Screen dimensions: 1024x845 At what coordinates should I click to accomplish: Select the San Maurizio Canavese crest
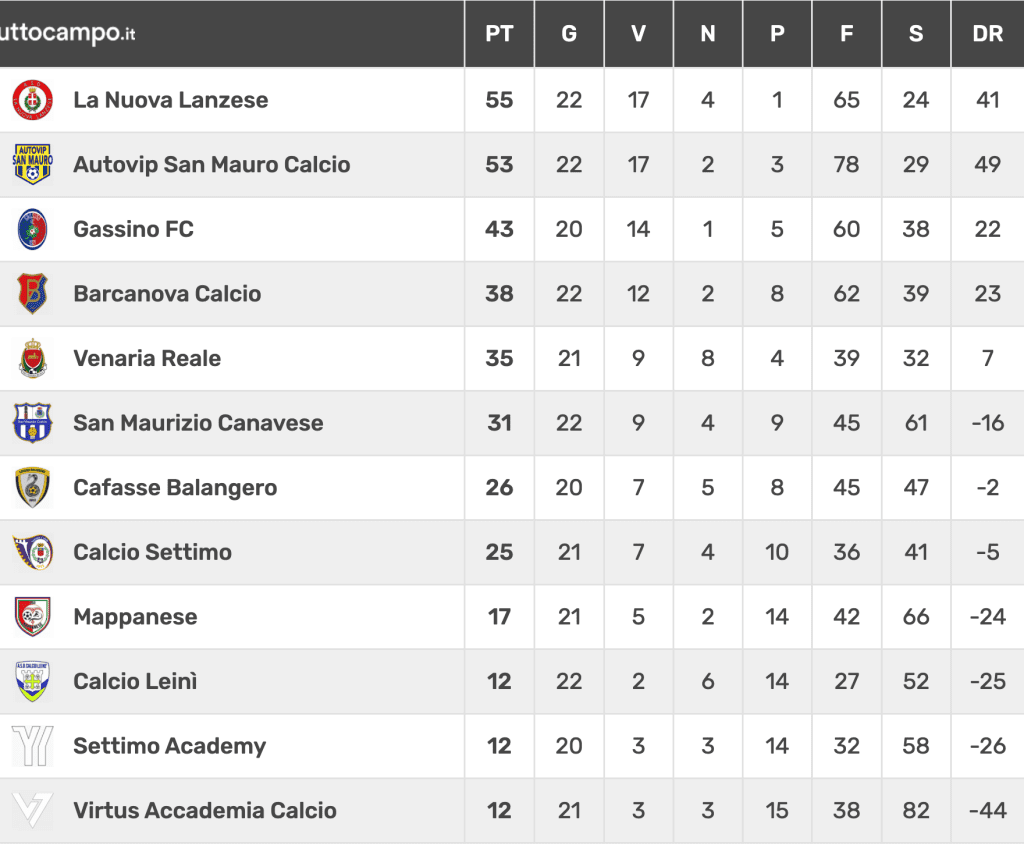tap(33, 423)
